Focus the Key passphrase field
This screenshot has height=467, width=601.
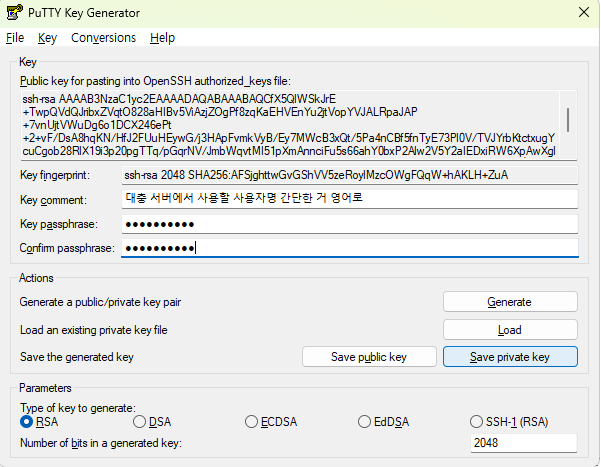(350, 224)
